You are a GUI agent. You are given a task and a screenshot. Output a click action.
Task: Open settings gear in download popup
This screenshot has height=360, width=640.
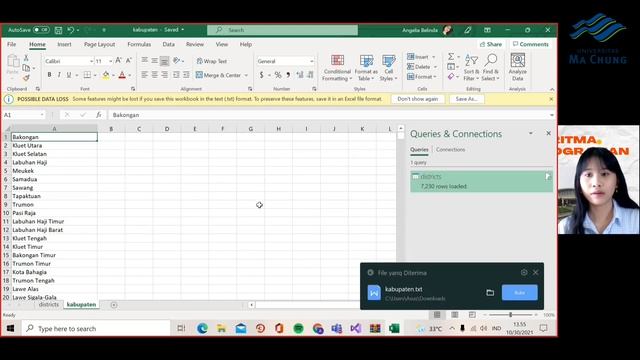[524, 272]
